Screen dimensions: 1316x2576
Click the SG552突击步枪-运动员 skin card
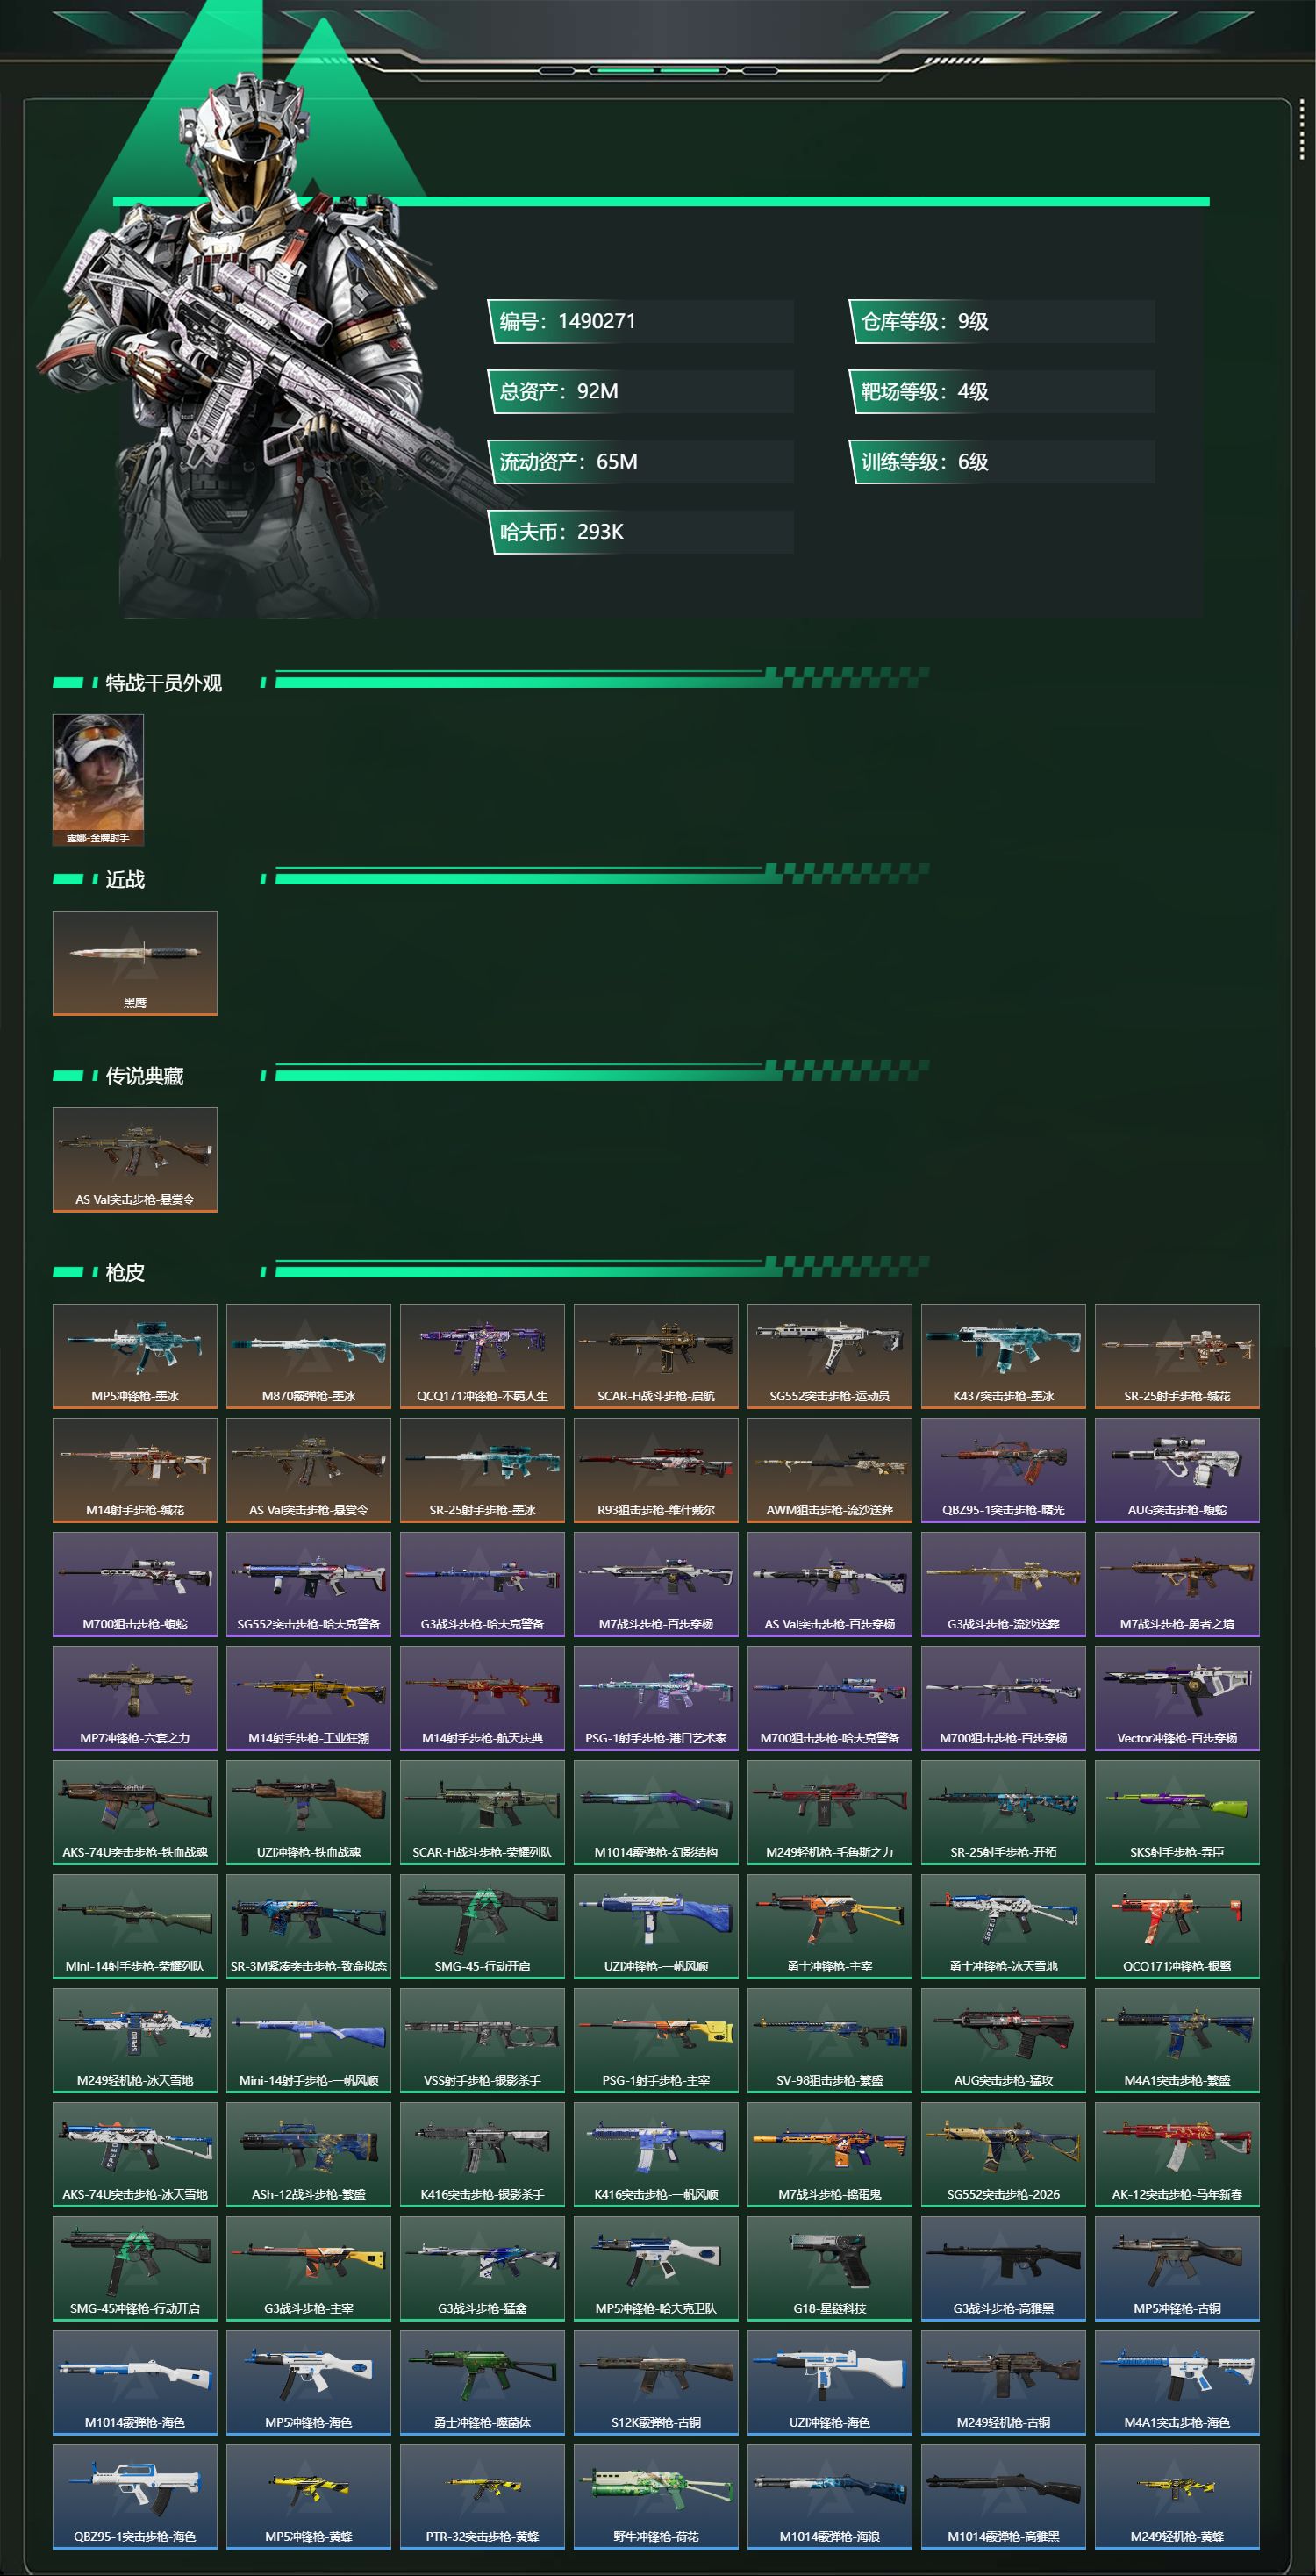[830, 1356]
